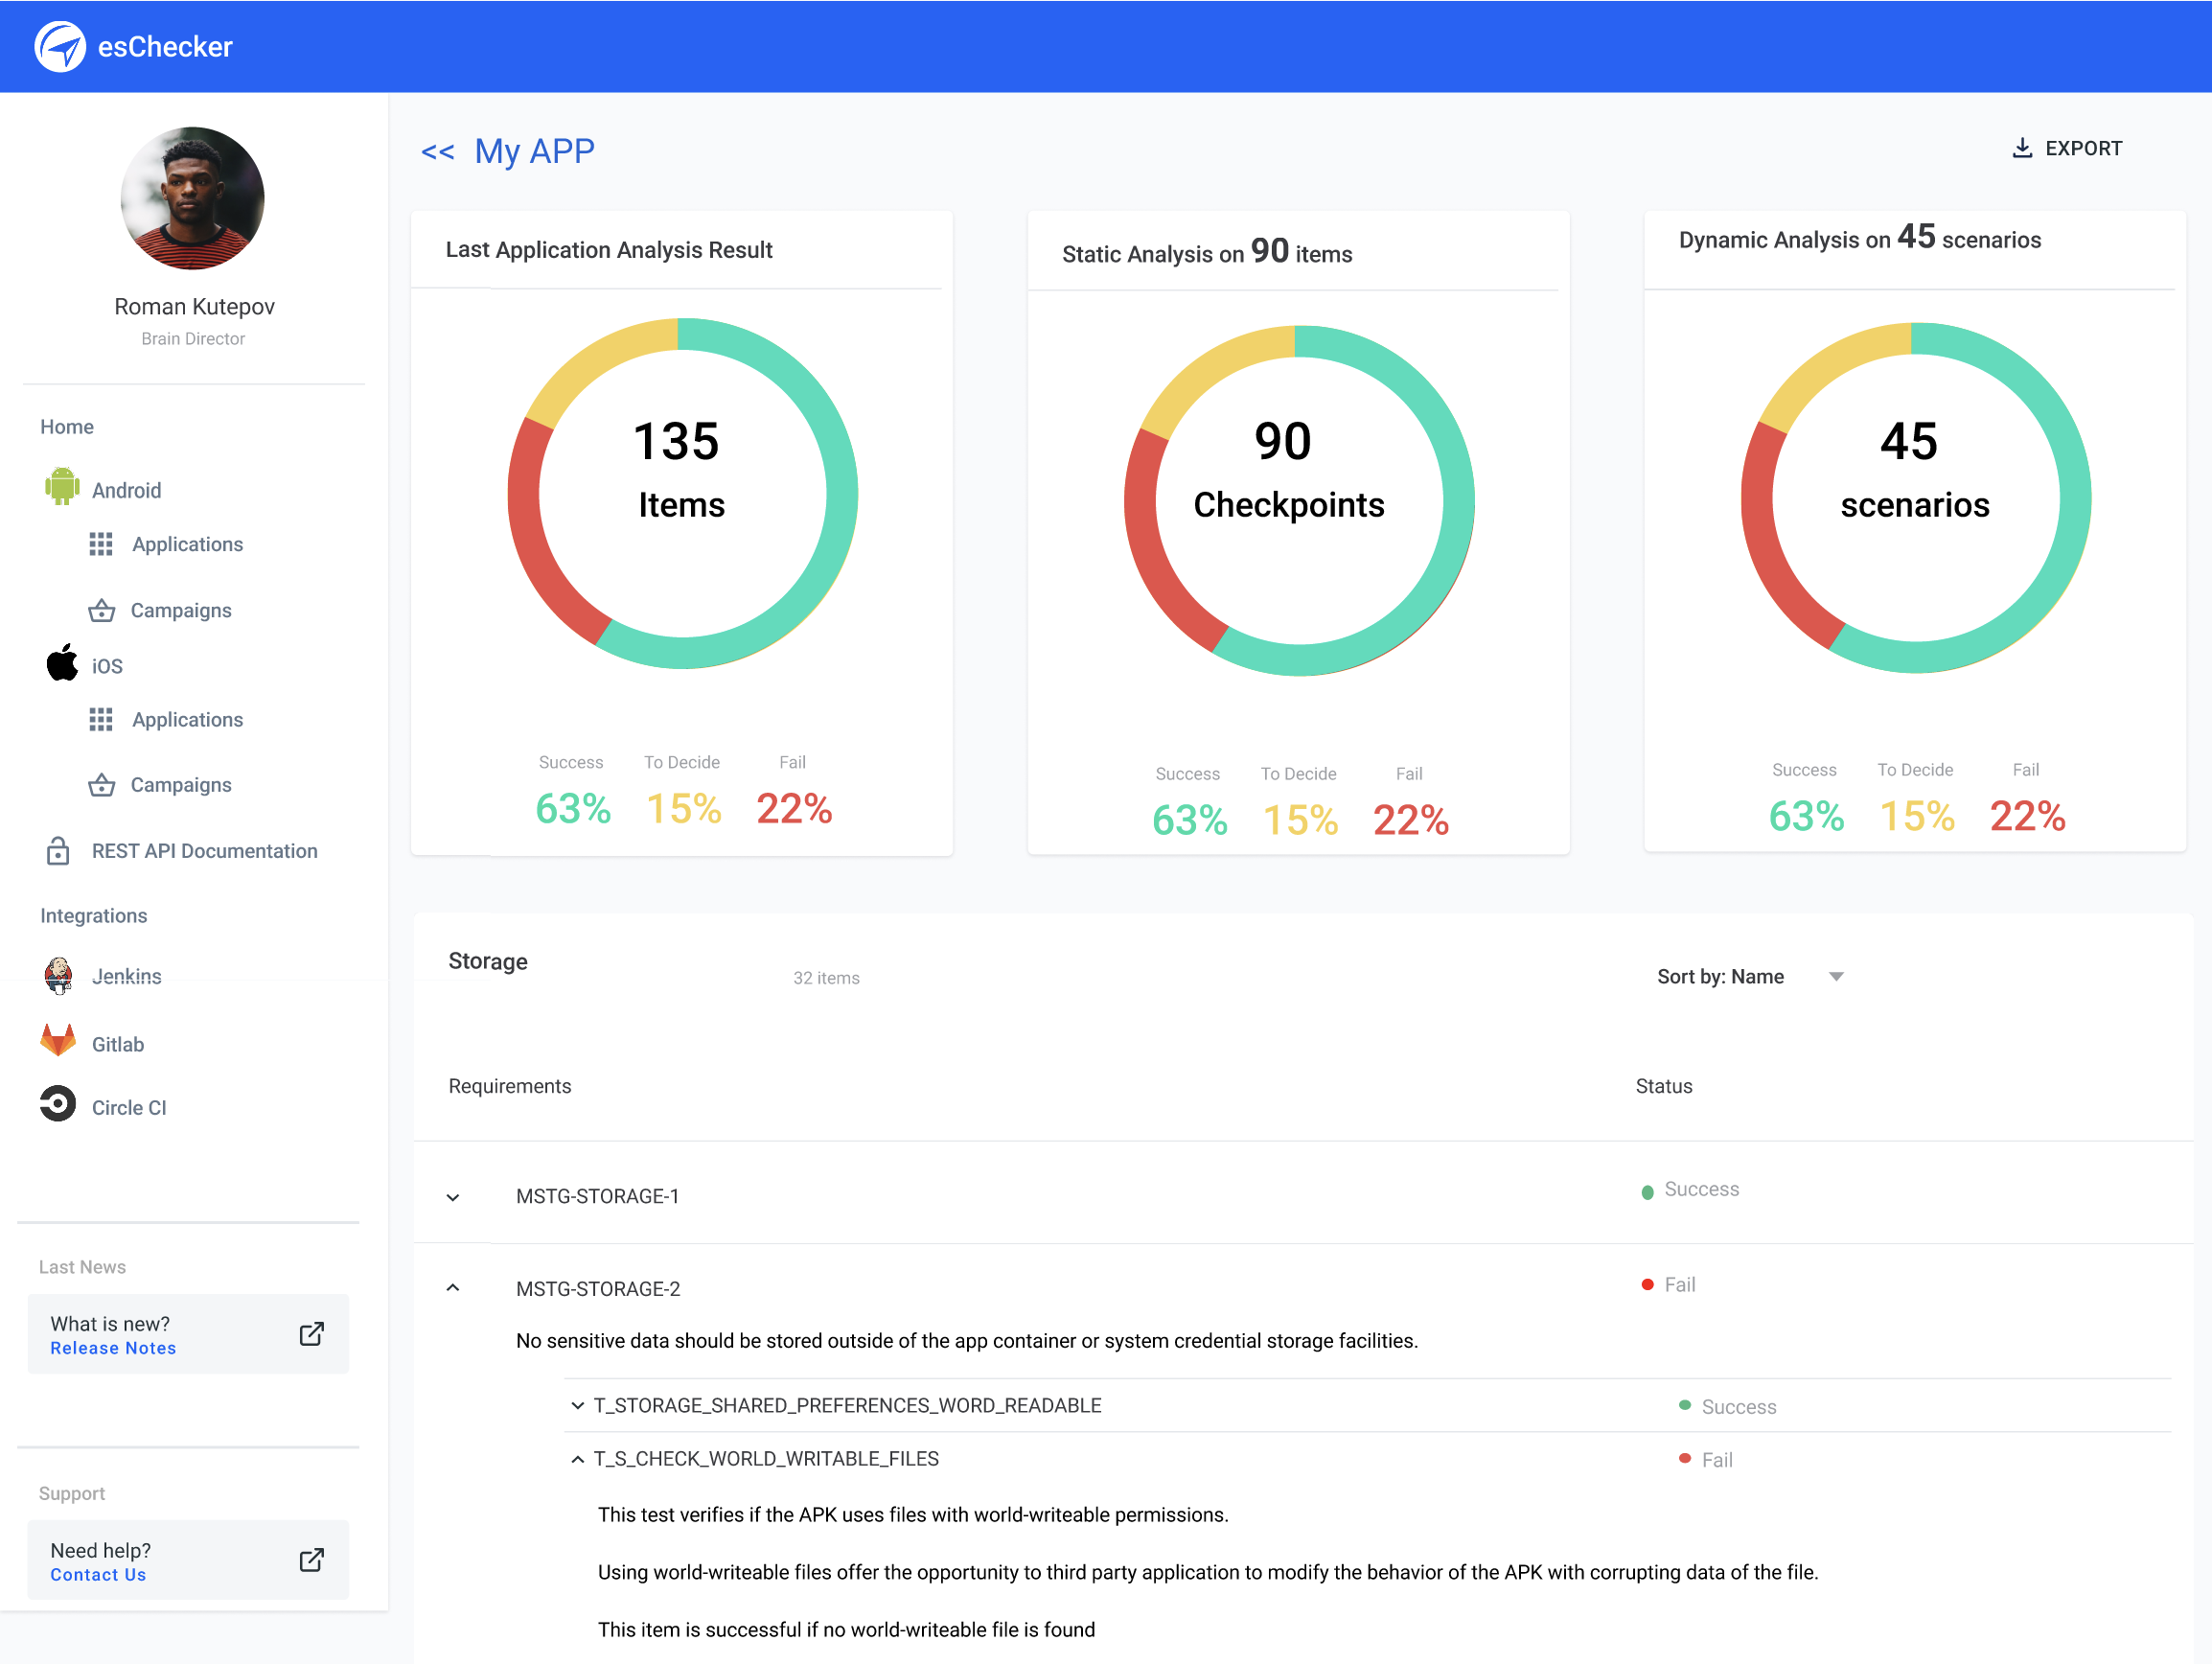Screen dimensions: 2212x1664
Task: Go back using << arrows
Action: (x=437, y=152)
